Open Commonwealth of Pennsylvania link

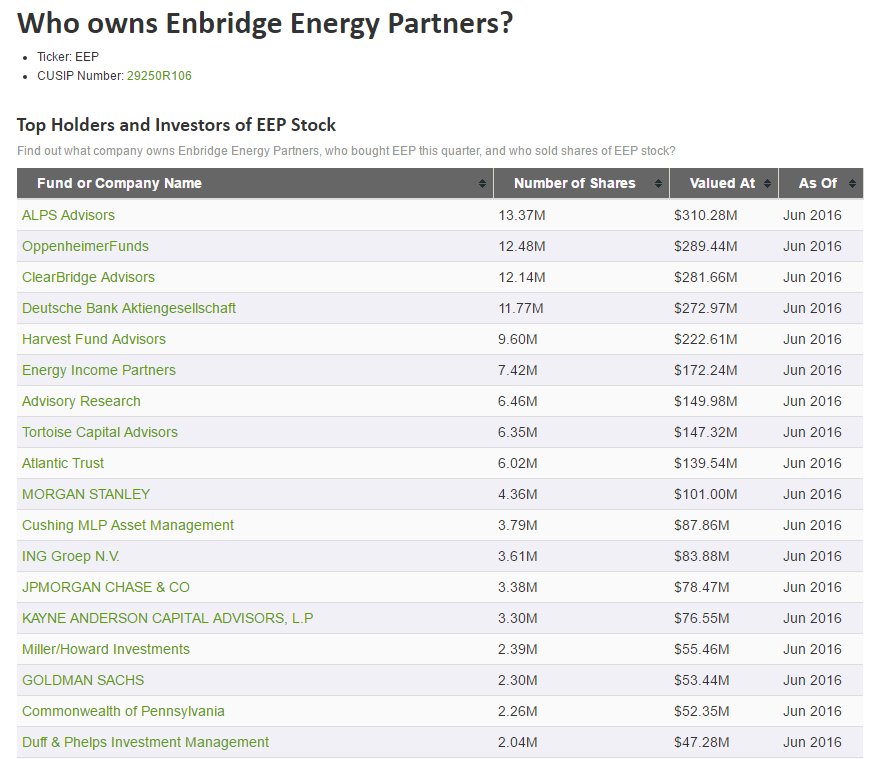pos(123,712)
